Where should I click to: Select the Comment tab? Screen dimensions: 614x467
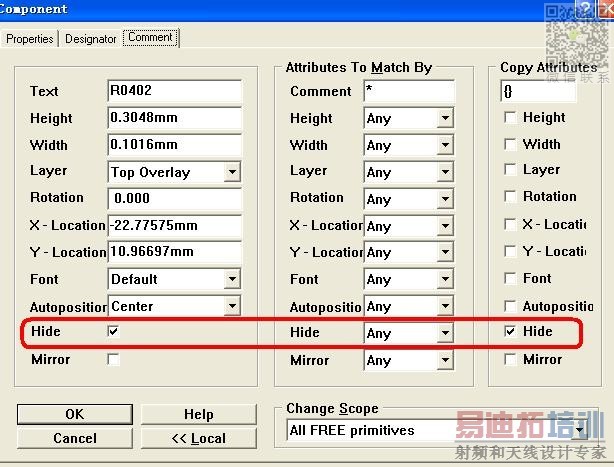[x=150, y=38]
